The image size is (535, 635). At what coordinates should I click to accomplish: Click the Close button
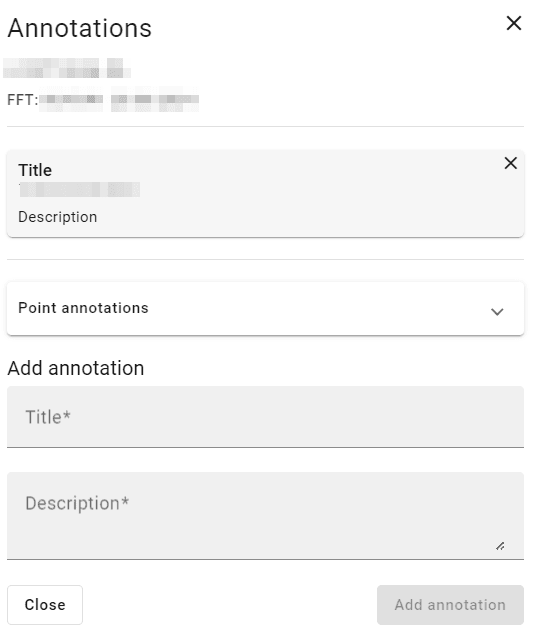point(45,605)
